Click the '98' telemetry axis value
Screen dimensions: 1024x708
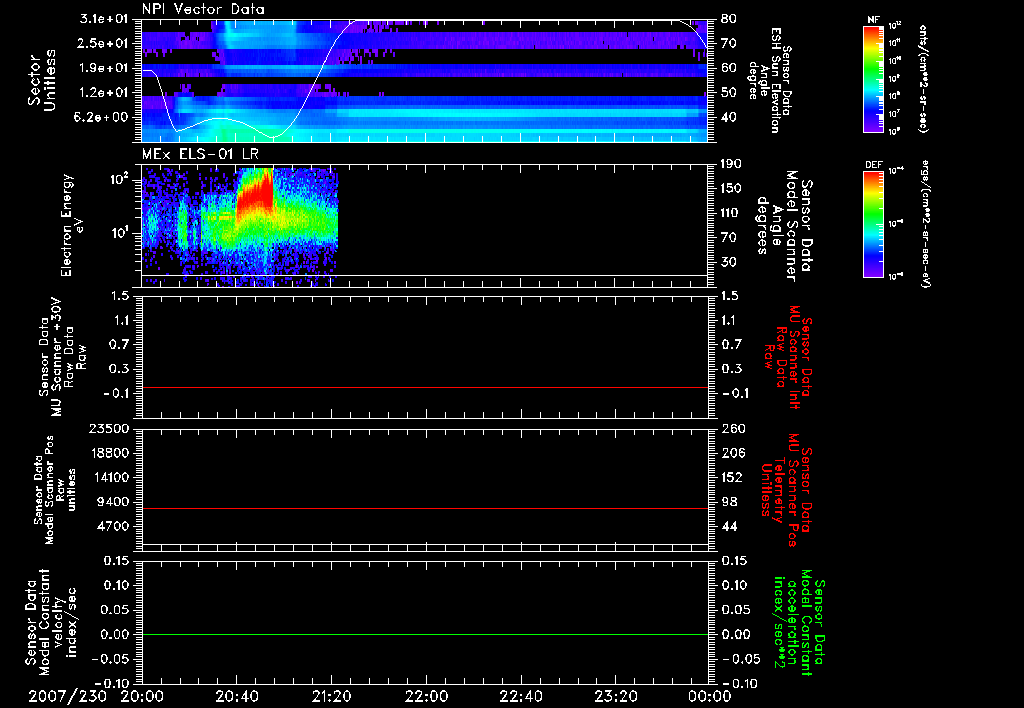[729, 502]
